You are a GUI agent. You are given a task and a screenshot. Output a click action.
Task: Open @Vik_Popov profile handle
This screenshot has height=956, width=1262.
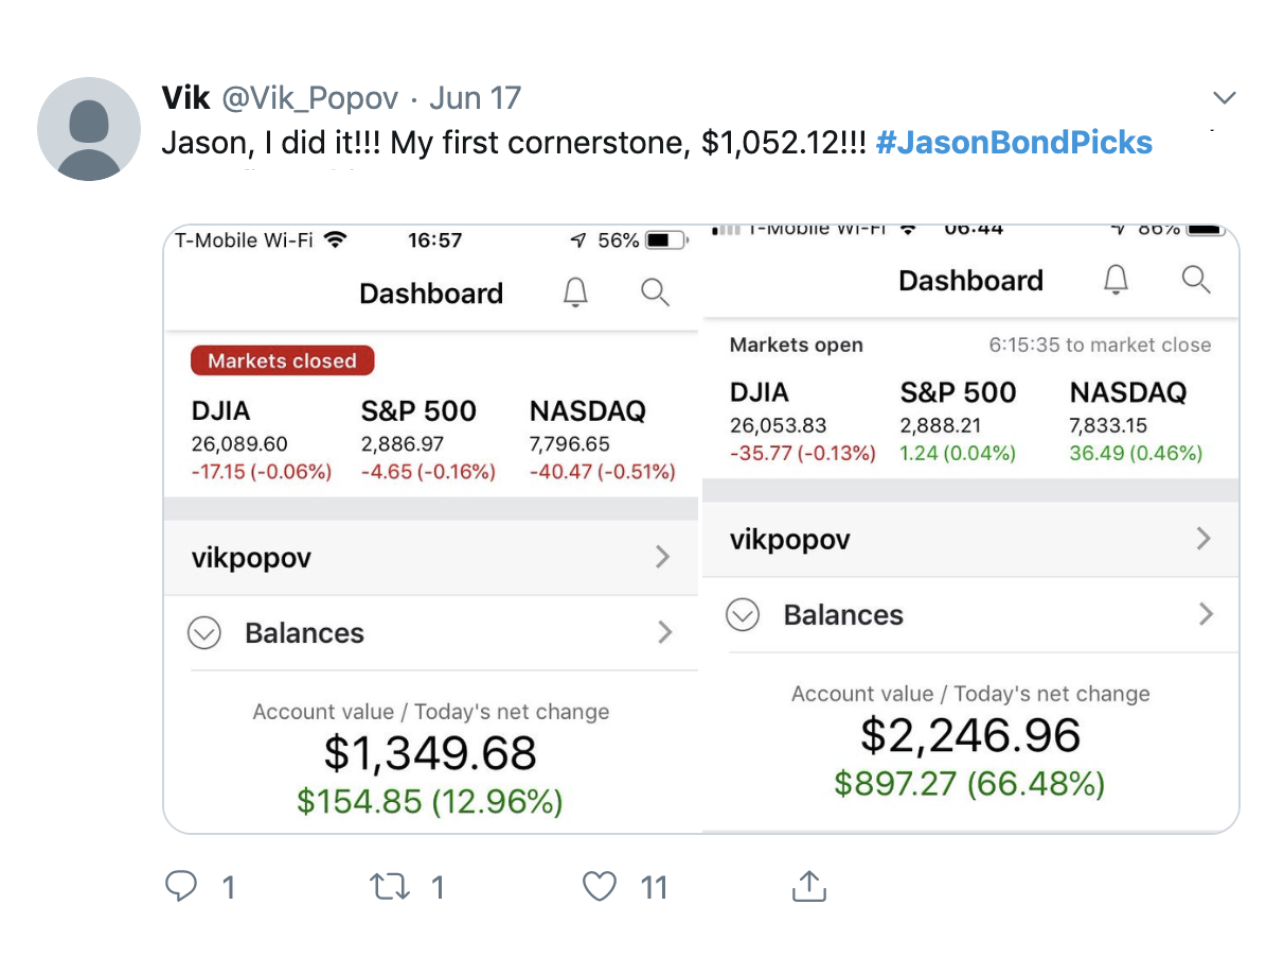click(x=310, y=98)
